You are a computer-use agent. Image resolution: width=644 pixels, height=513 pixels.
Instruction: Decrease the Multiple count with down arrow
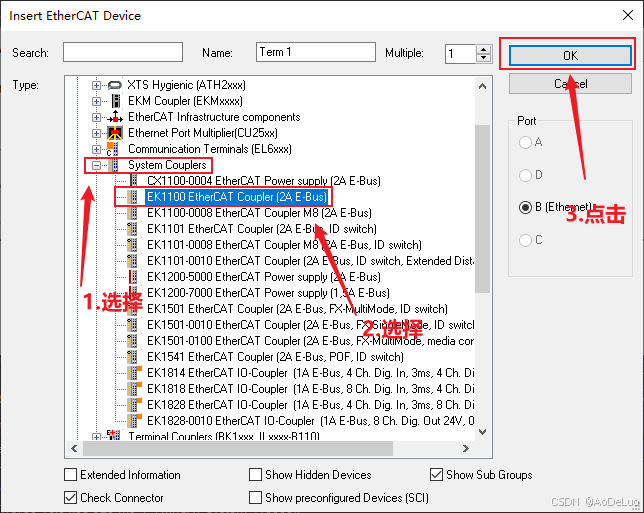[484, 58]
